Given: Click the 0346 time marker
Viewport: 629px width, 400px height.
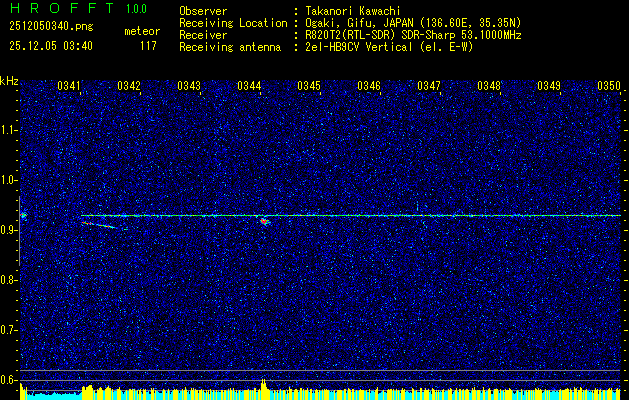Looking at the screenshot, I should (369, 86).
